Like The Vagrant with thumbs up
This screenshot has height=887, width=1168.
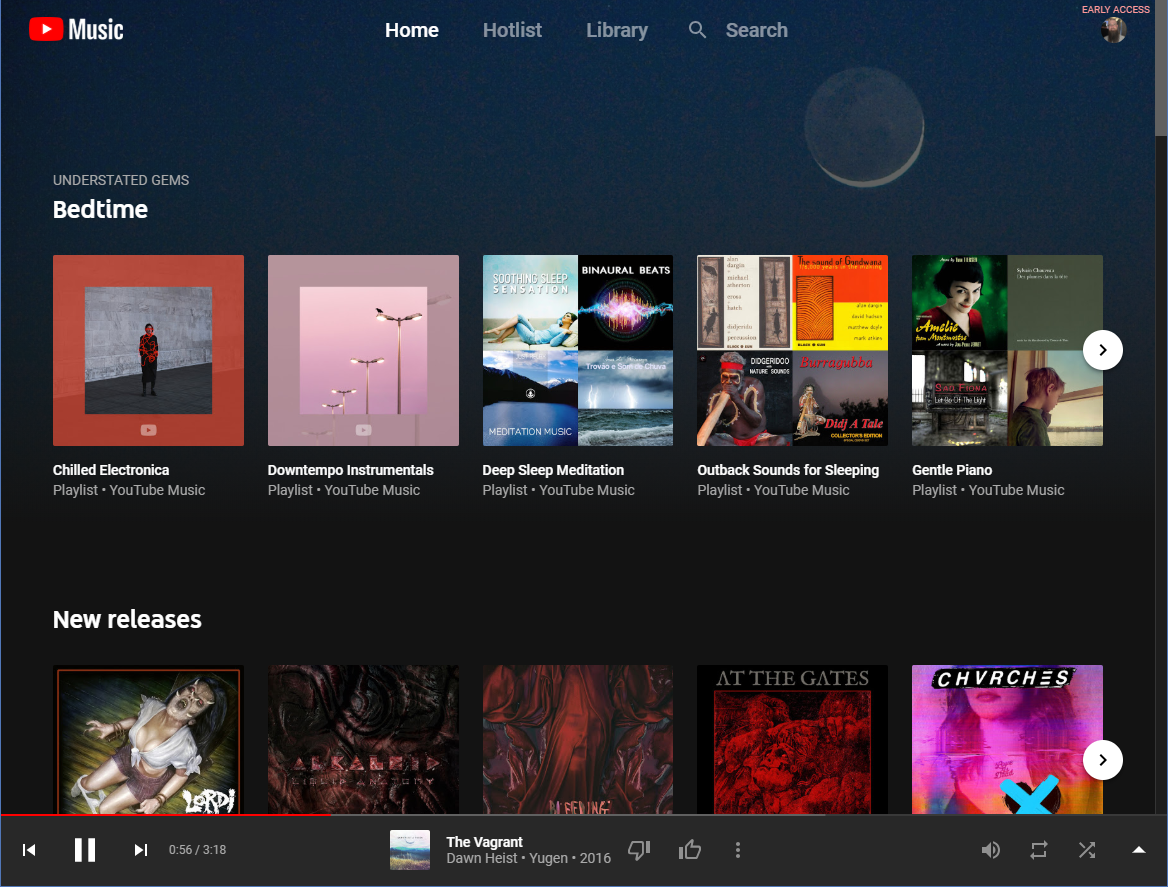coord(690,850)
